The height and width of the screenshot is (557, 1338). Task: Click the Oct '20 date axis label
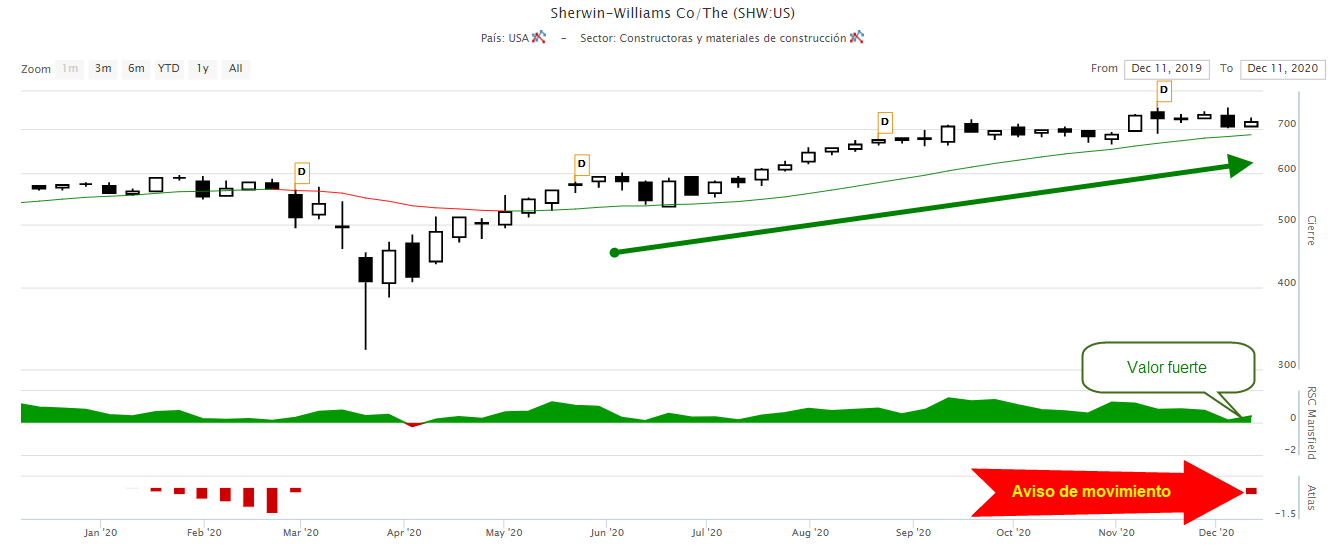click(x=1013, y=533)
